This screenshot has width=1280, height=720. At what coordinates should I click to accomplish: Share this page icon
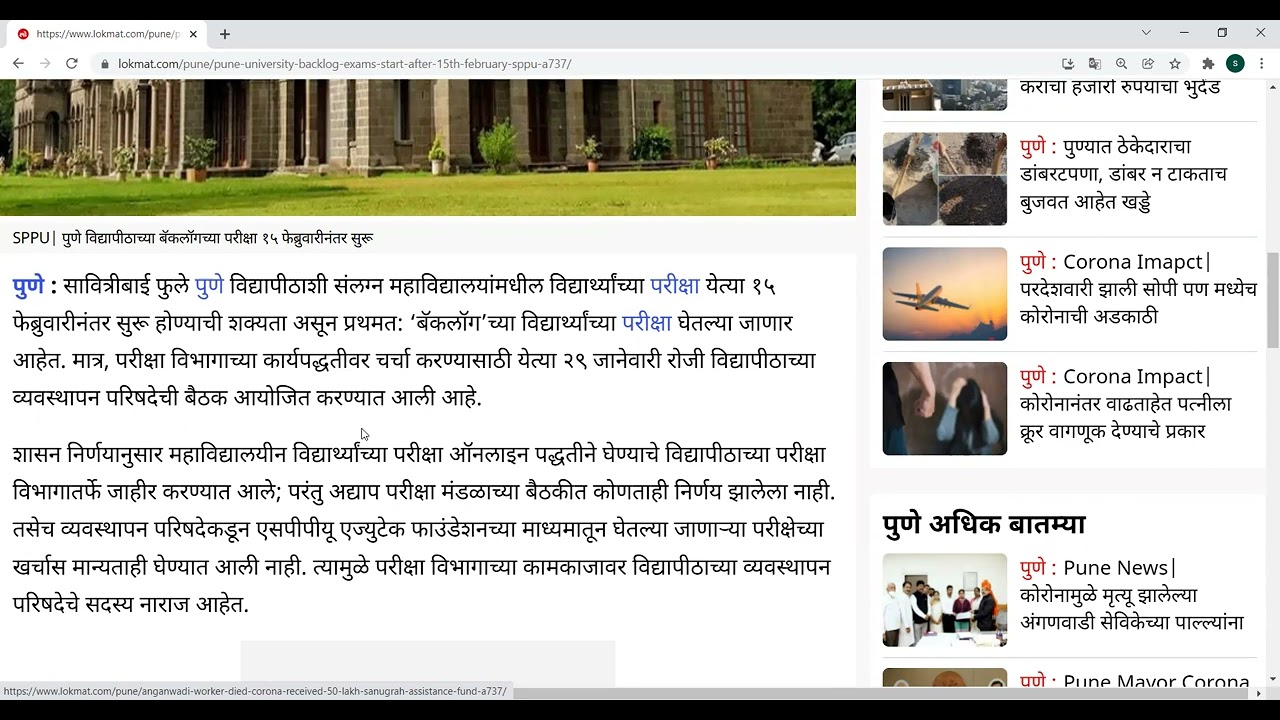tap(1148, 63)
